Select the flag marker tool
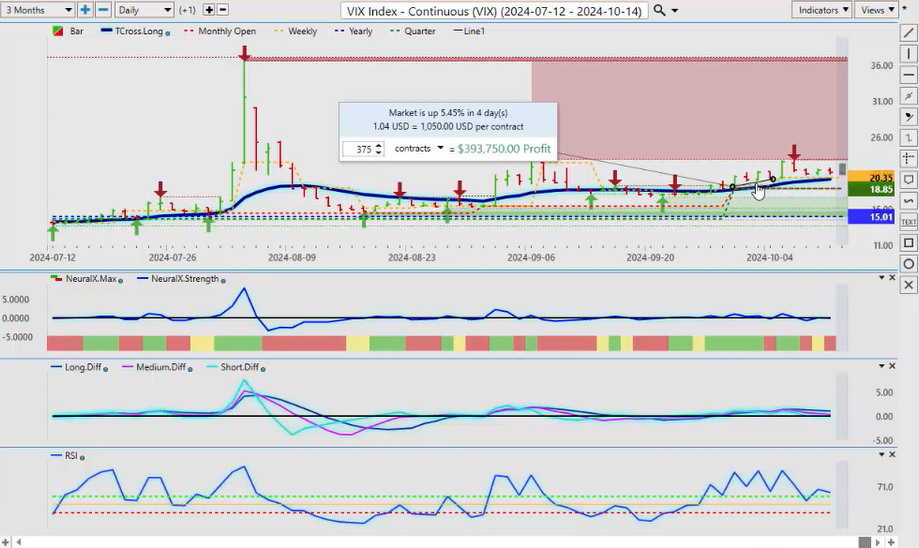919x548 pixels. tap(908, 117)
